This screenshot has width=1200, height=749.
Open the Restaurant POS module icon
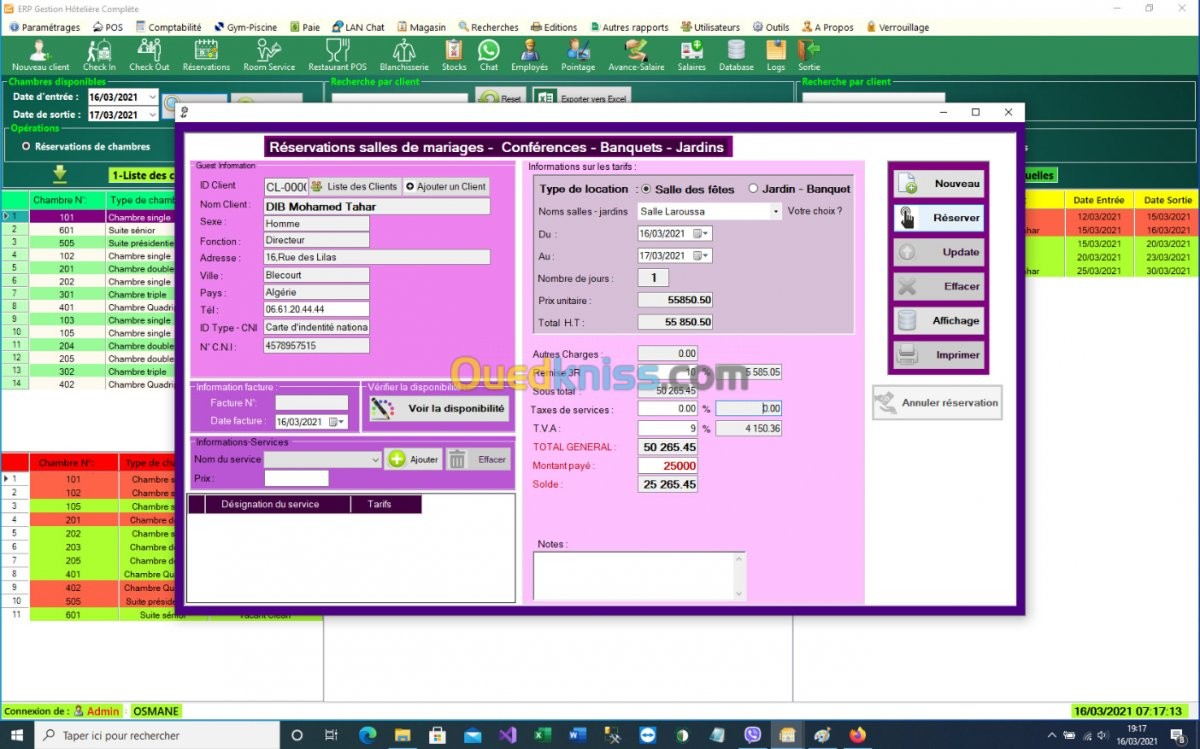[x=337, y=55]
